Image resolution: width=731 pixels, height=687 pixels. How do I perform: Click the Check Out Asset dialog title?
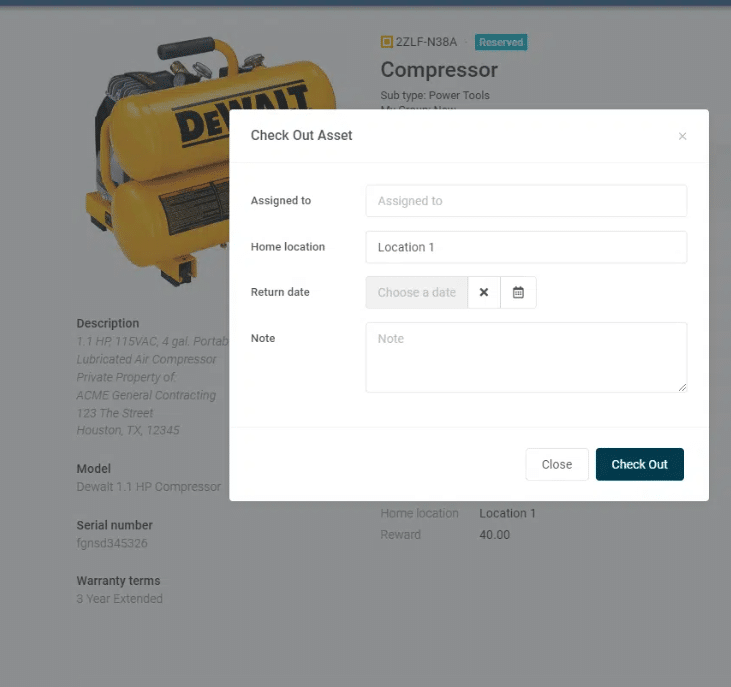(301, 135)
